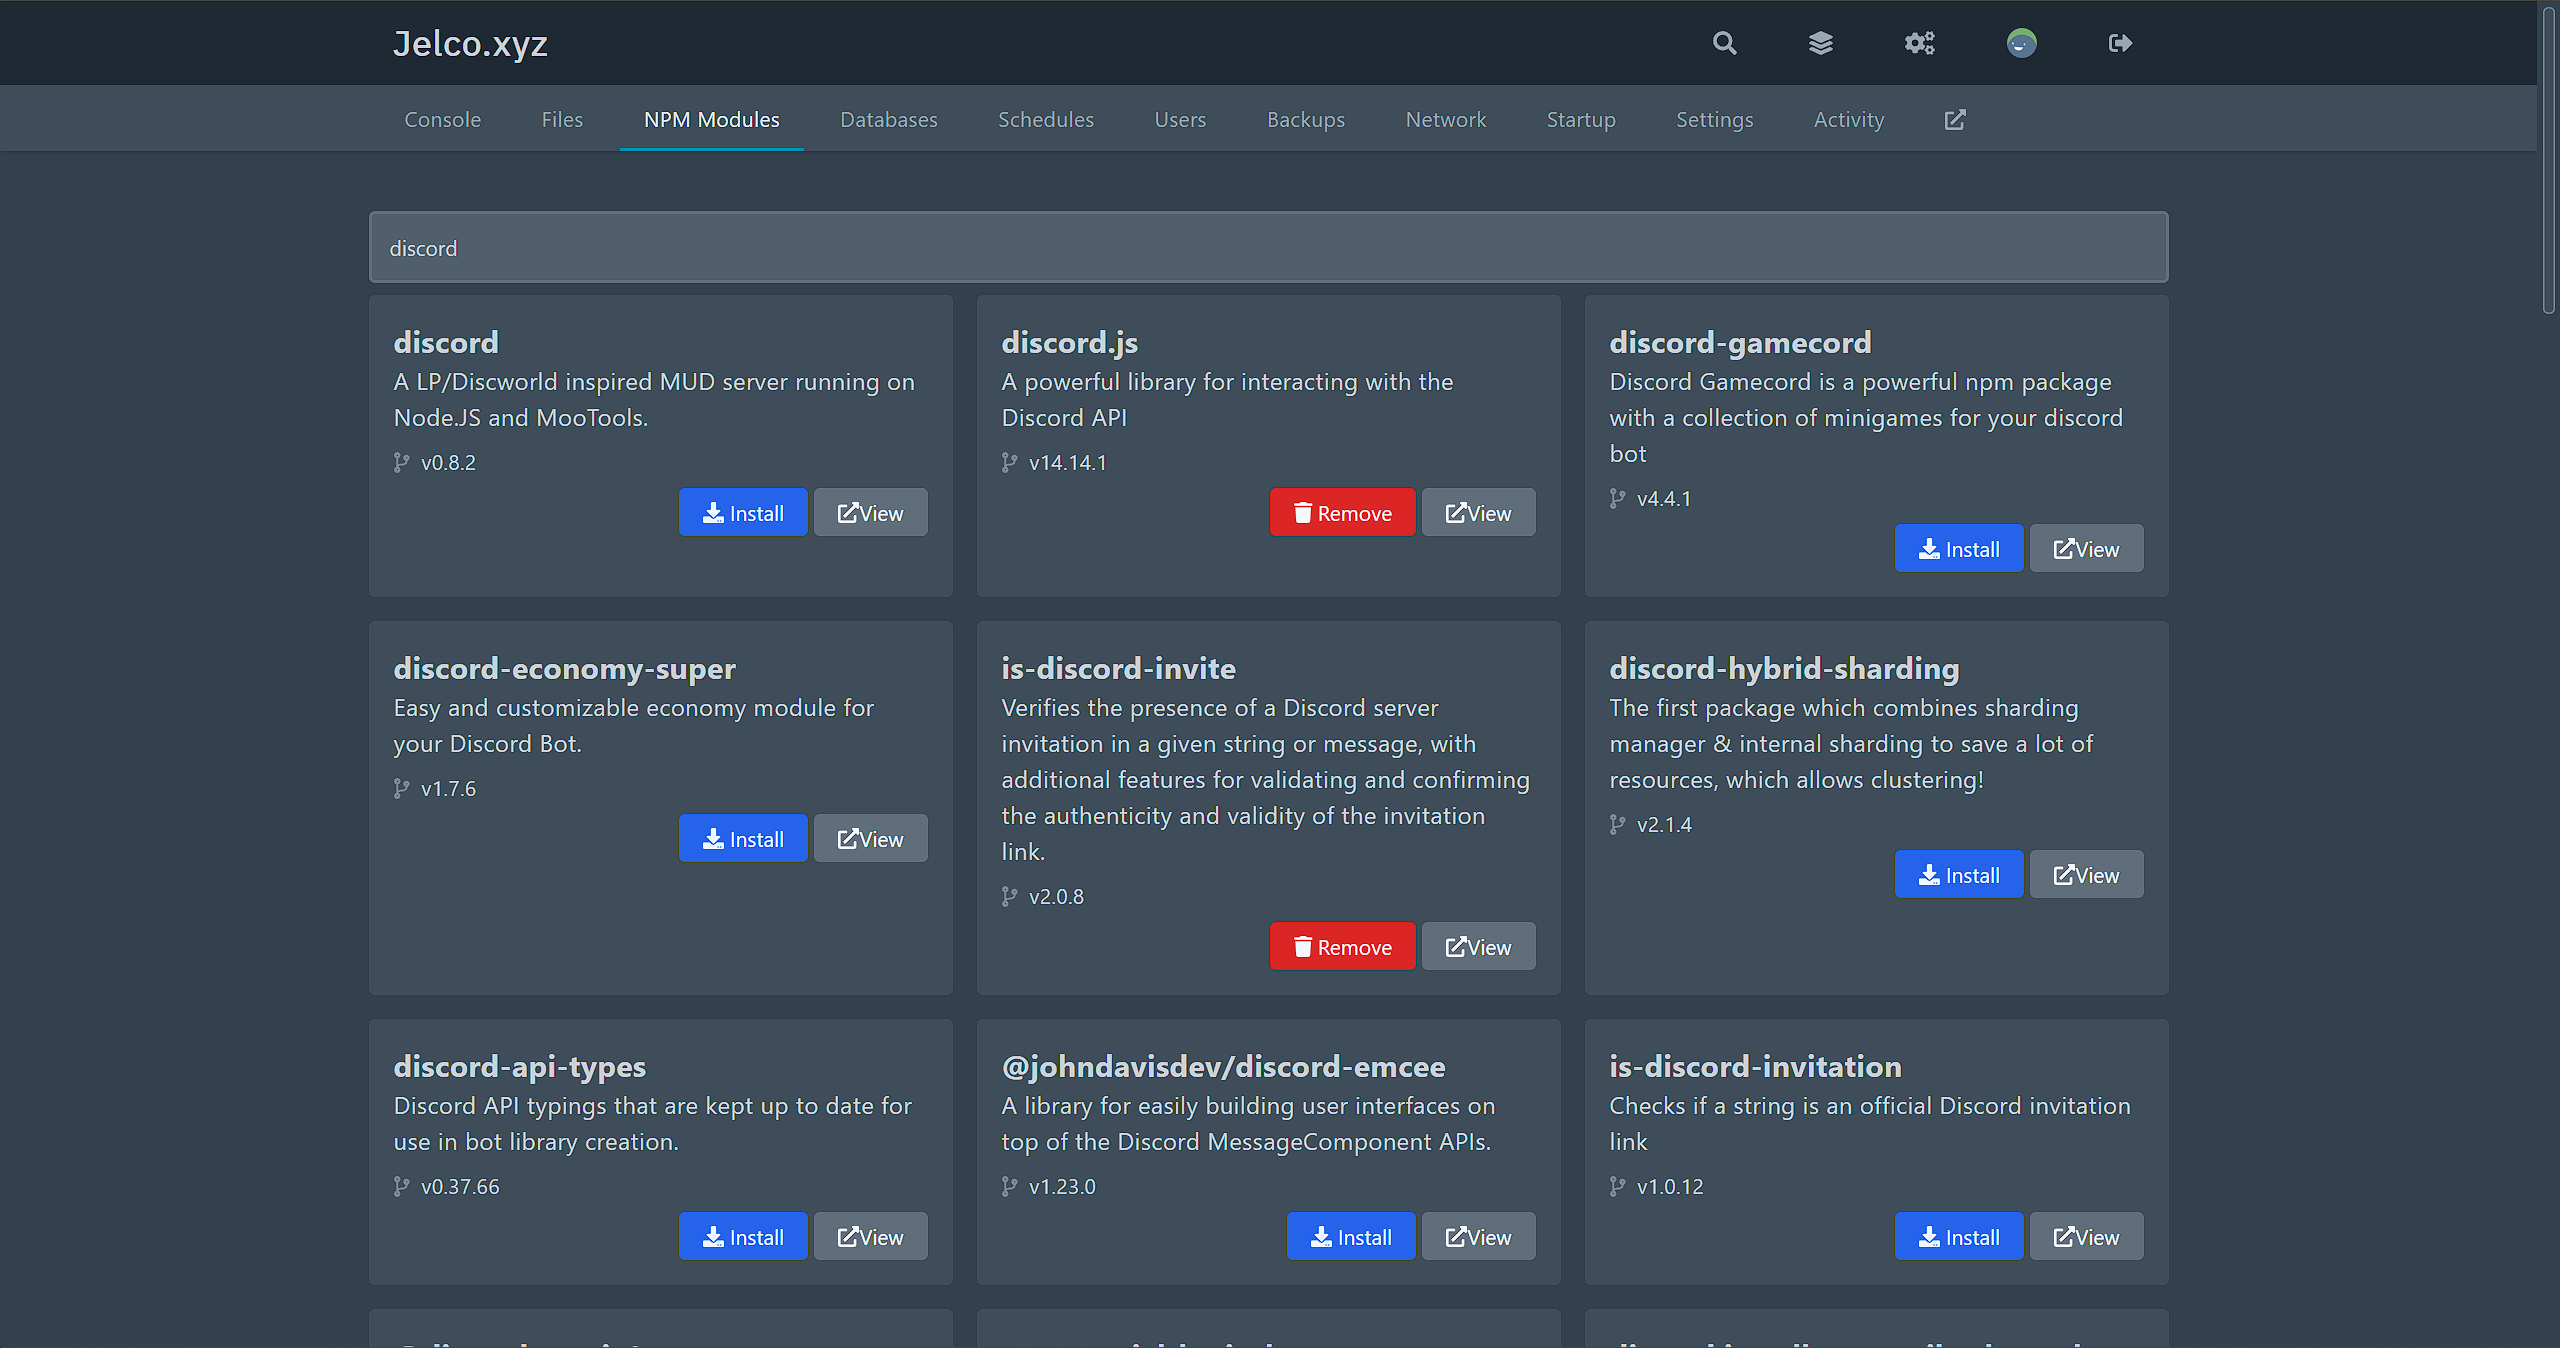View the discord package
Image resolution: width=2560 pixels, height=1348 pixels.
(x=870, y=512)
